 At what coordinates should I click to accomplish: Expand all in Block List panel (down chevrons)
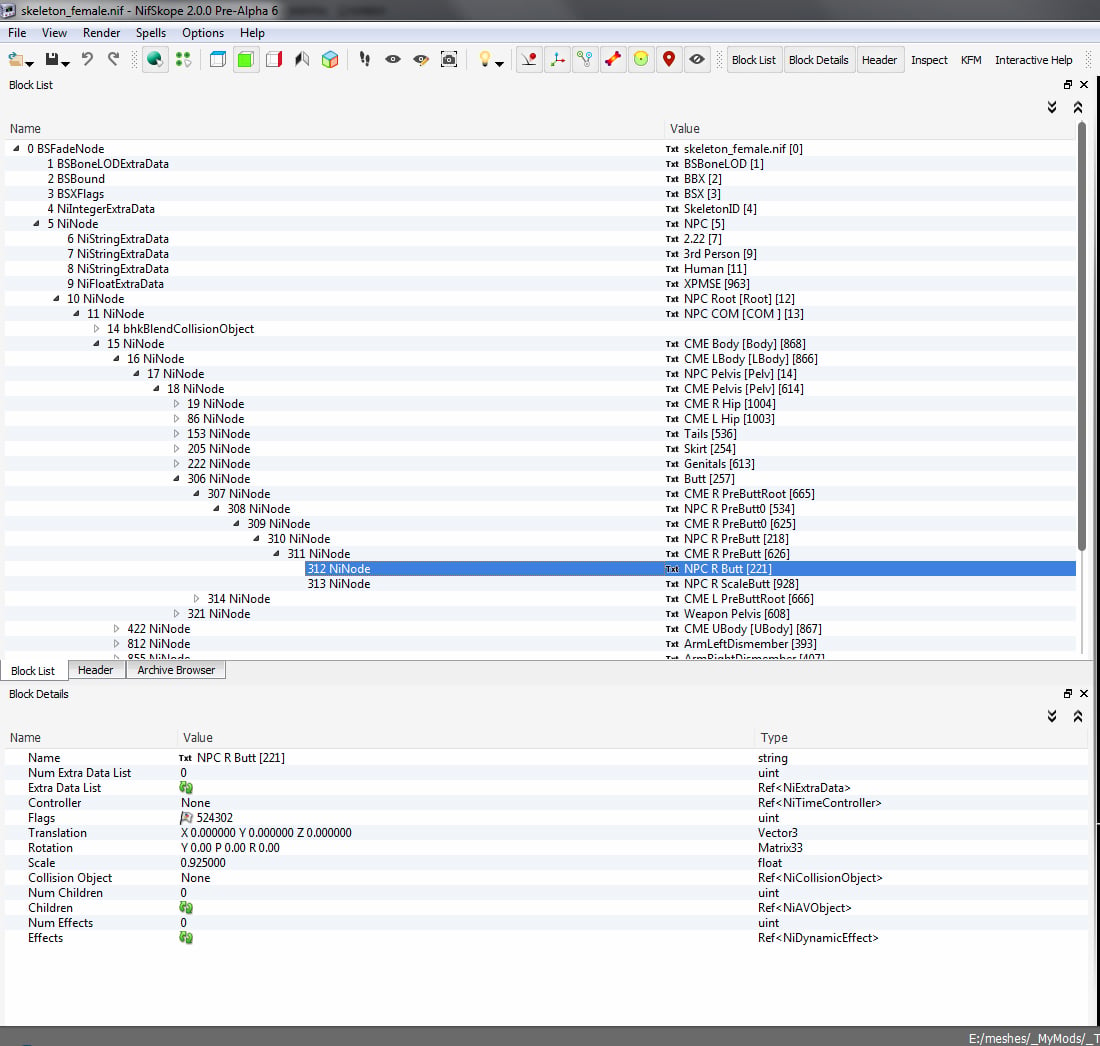click(x=1052, y=107)
